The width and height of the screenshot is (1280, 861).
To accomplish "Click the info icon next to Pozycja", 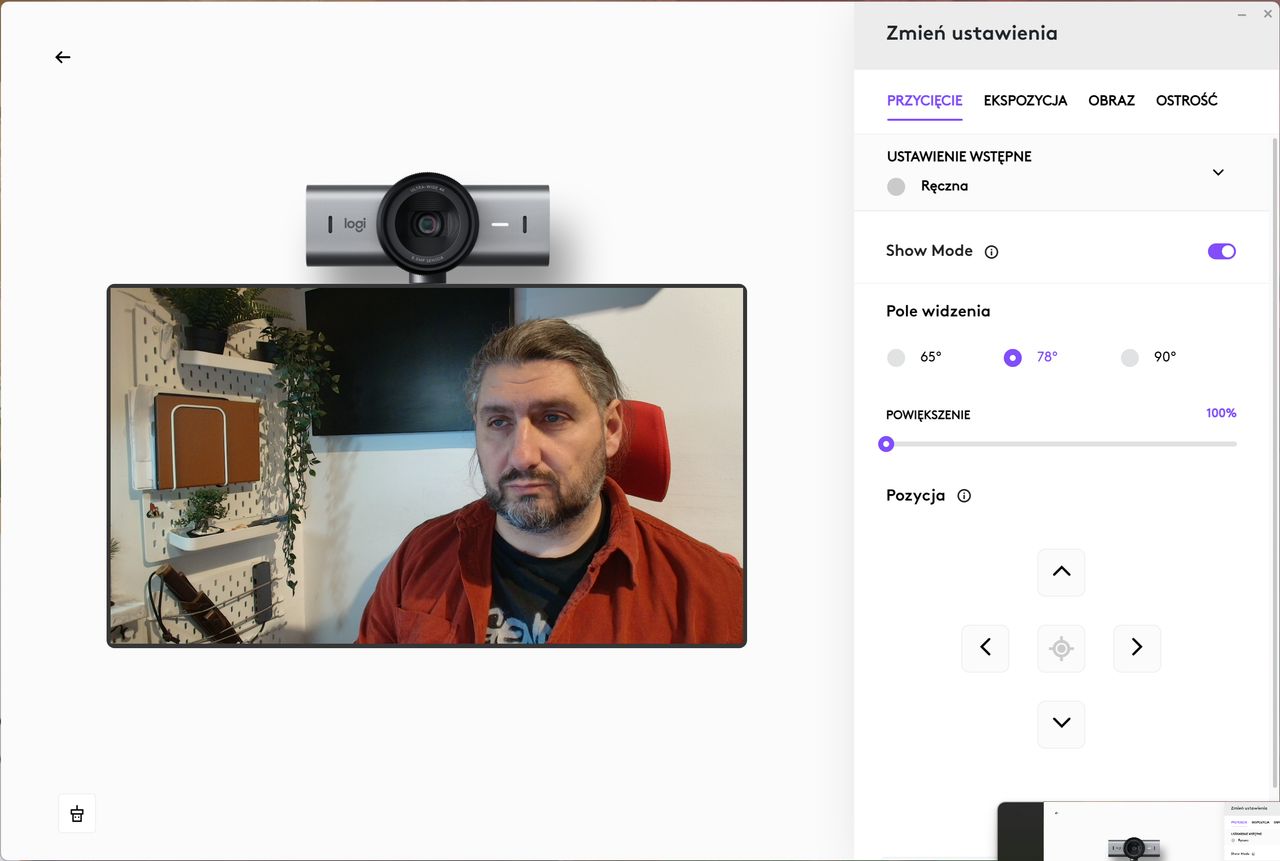I will click(x=964, y=496).
